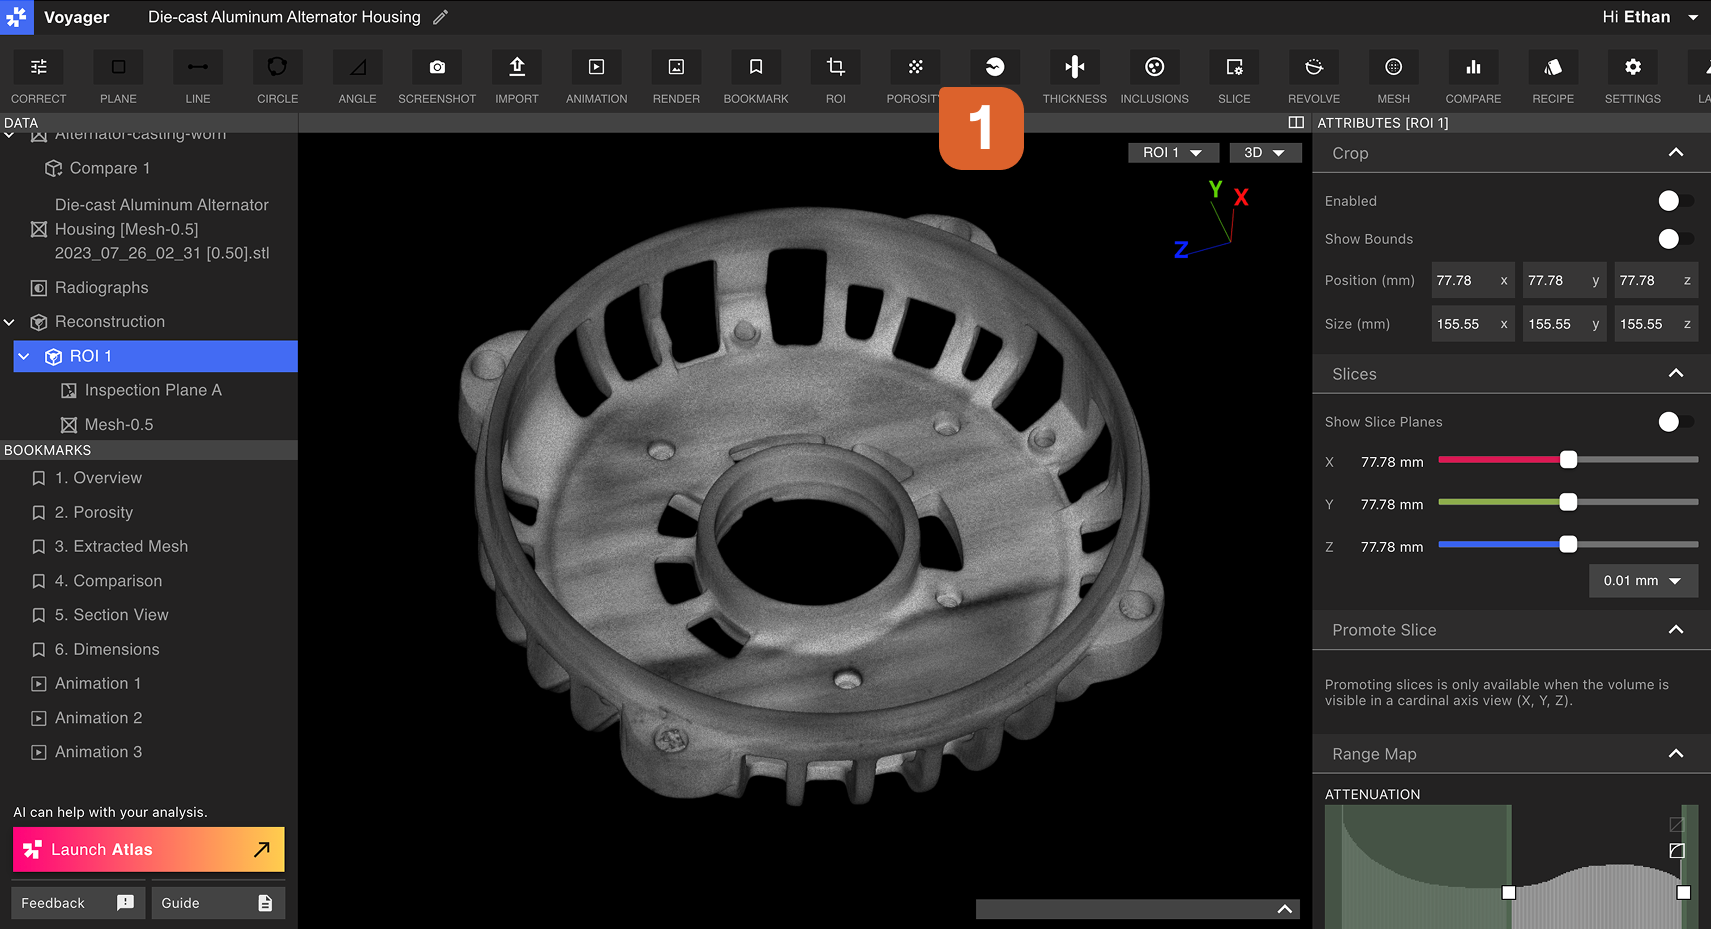Open bookmark 1. Overview
This screenshot has height=929, width=1711.
98,478
